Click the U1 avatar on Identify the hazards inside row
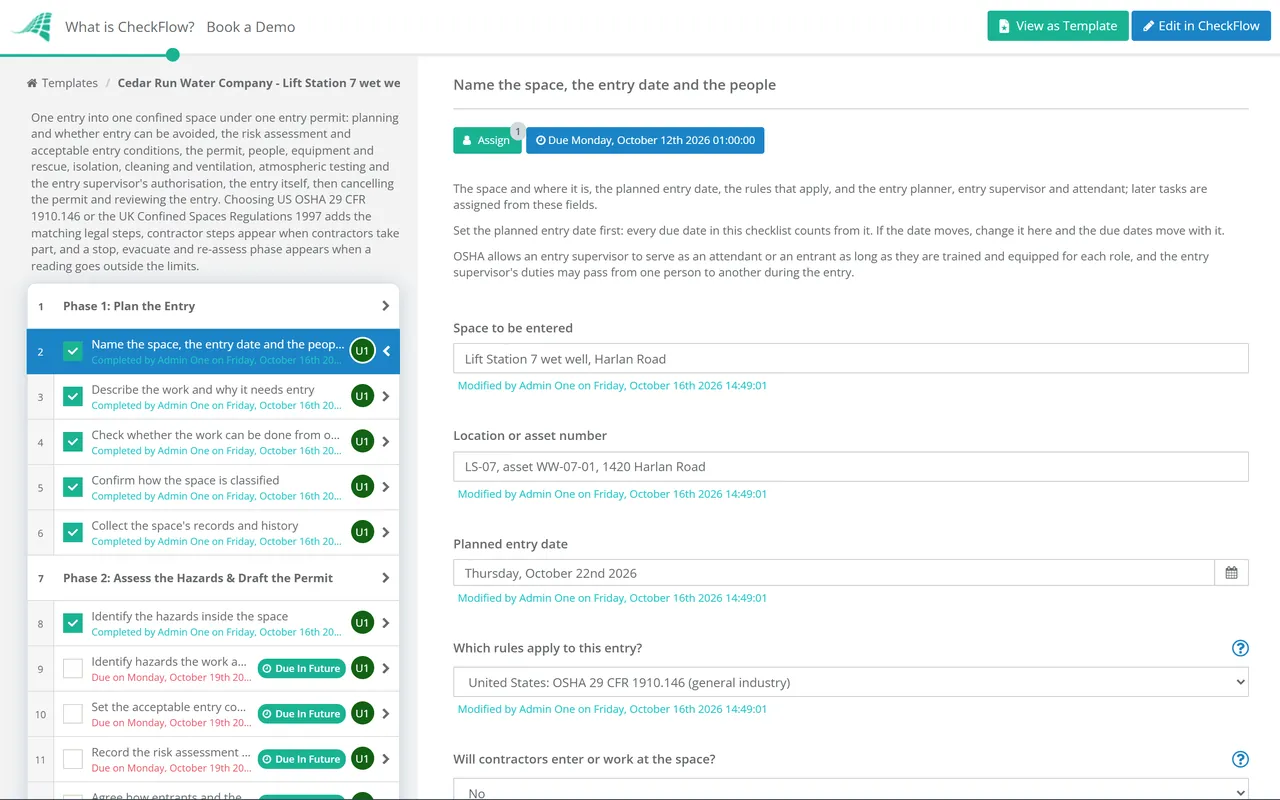Viewport: 1280px width, 800px height. coord(362,623)
